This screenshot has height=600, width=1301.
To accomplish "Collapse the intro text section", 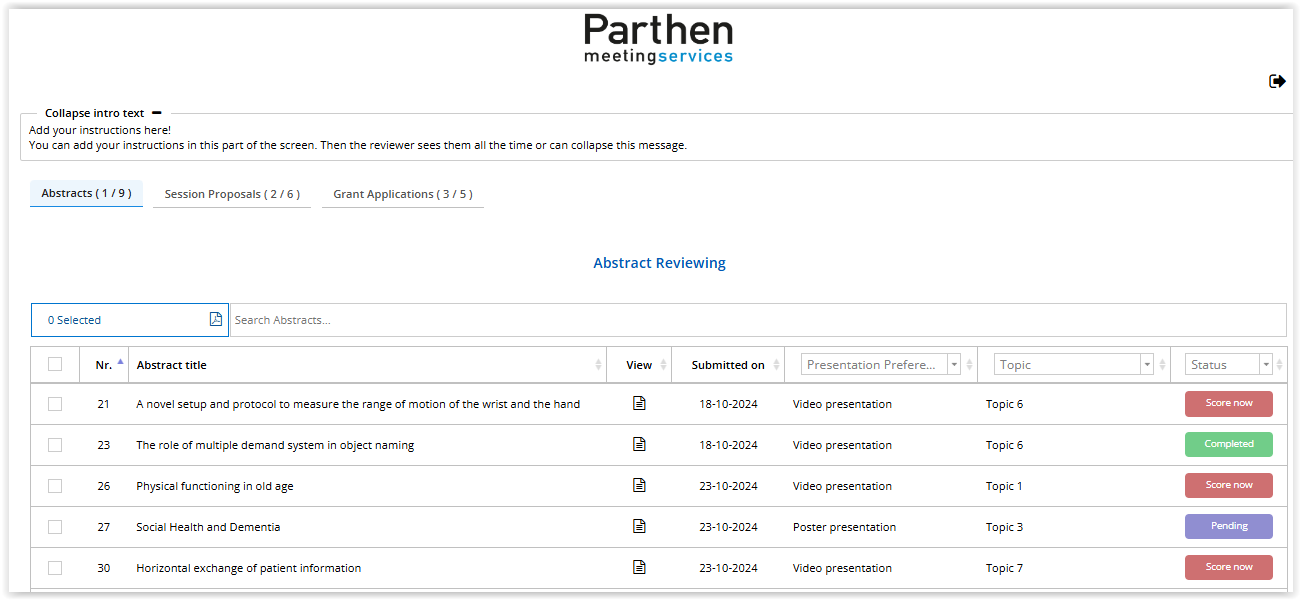I will pyautogui.click(x=156, y=113).
